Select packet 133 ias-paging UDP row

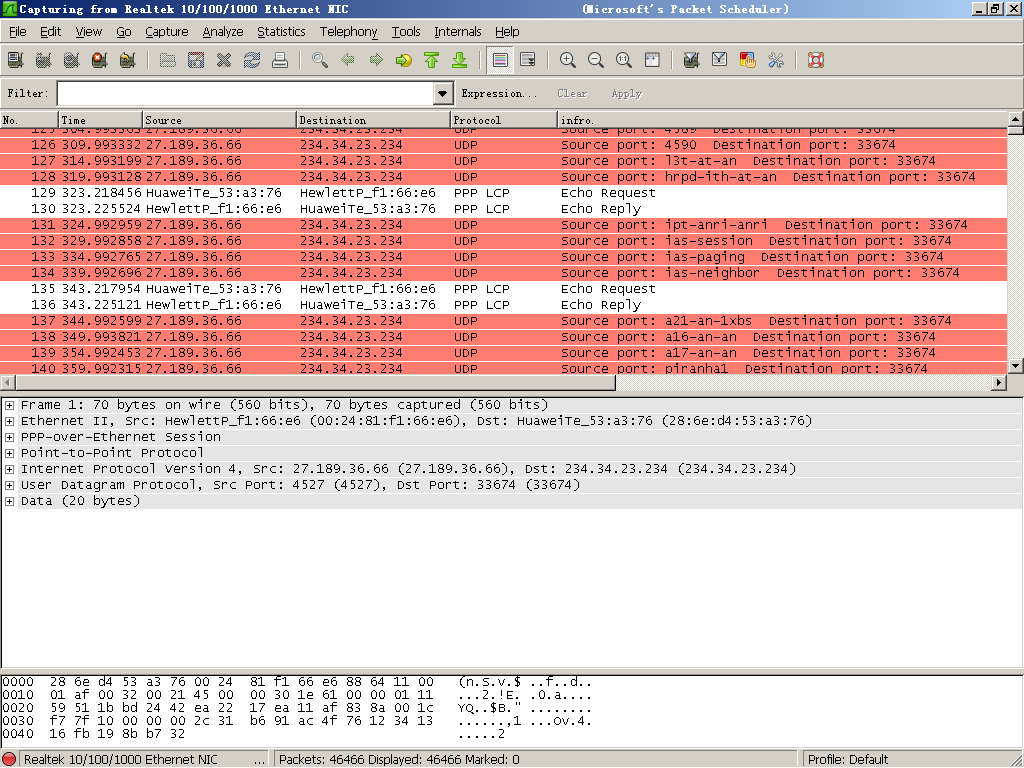tap(504, 257)
